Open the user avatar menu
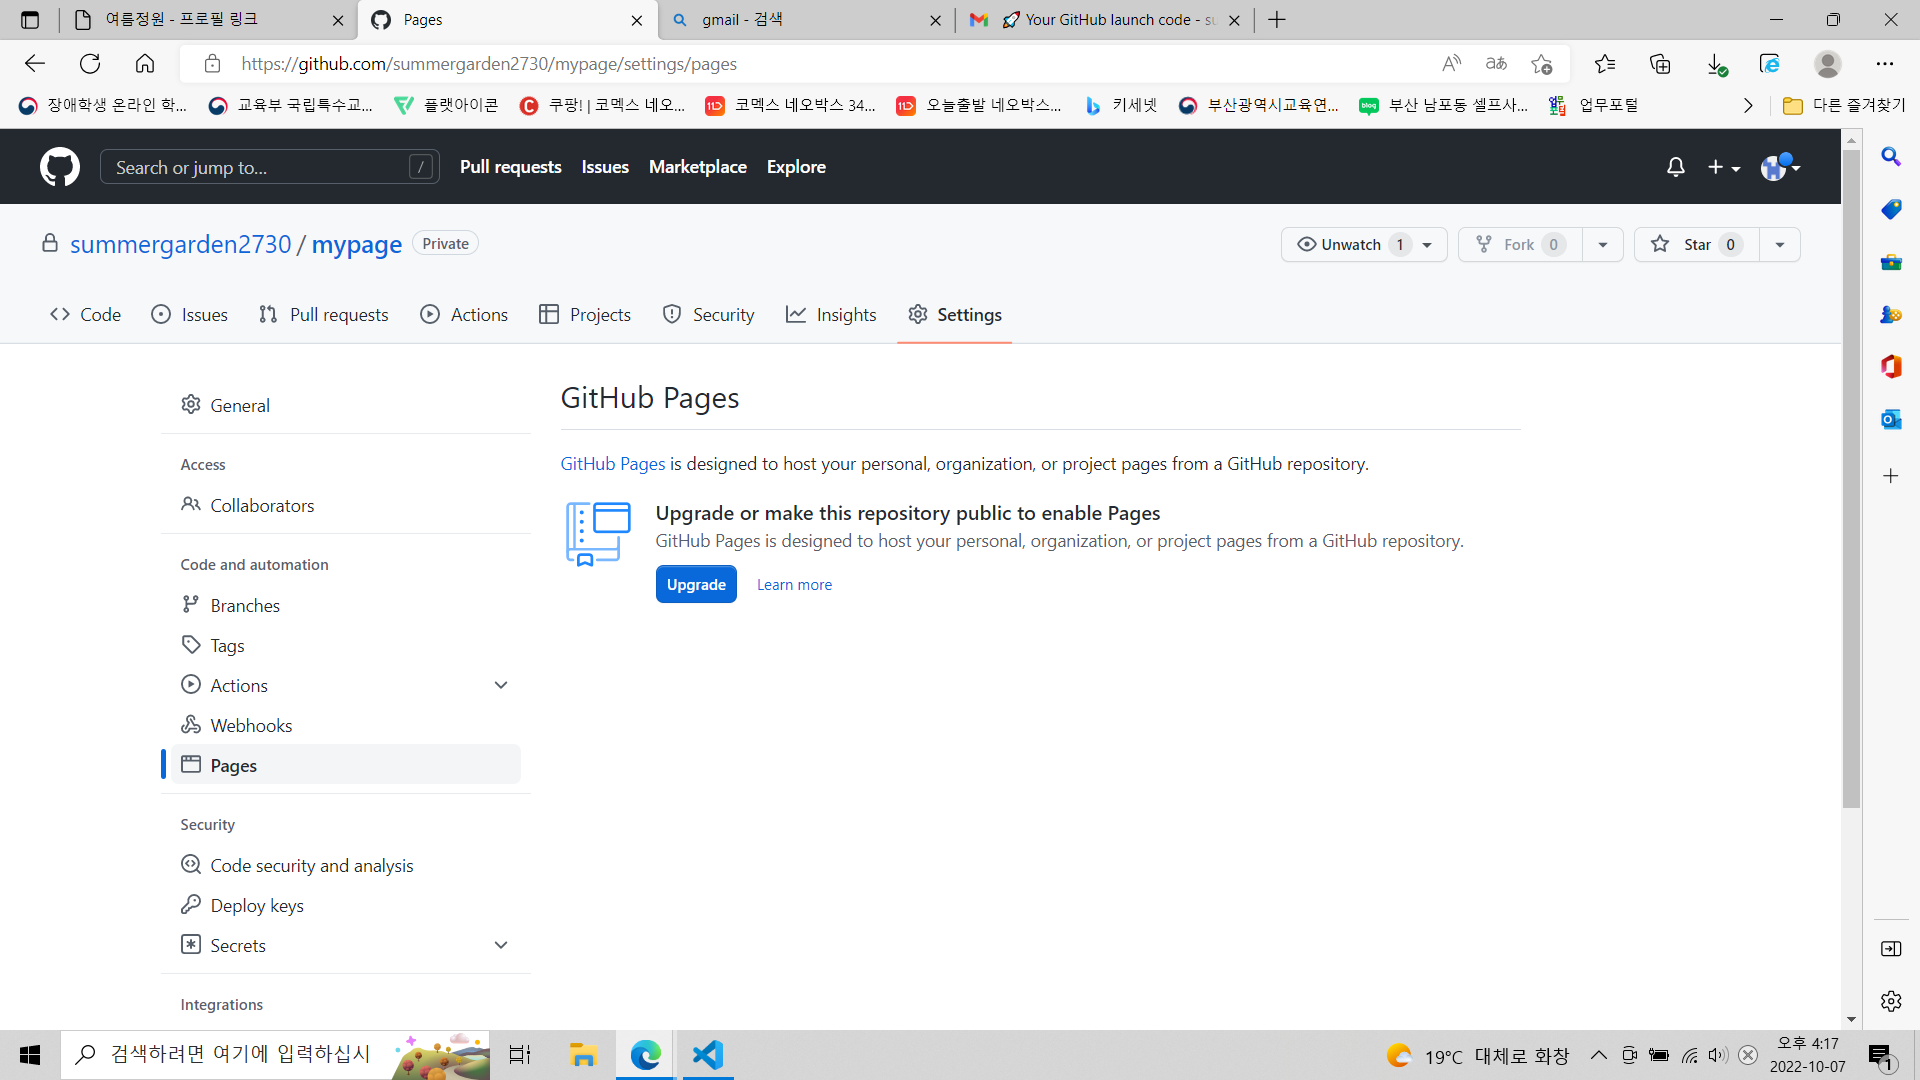The height and width of the screenshot is (1080, 1920). click(1781, 167)
